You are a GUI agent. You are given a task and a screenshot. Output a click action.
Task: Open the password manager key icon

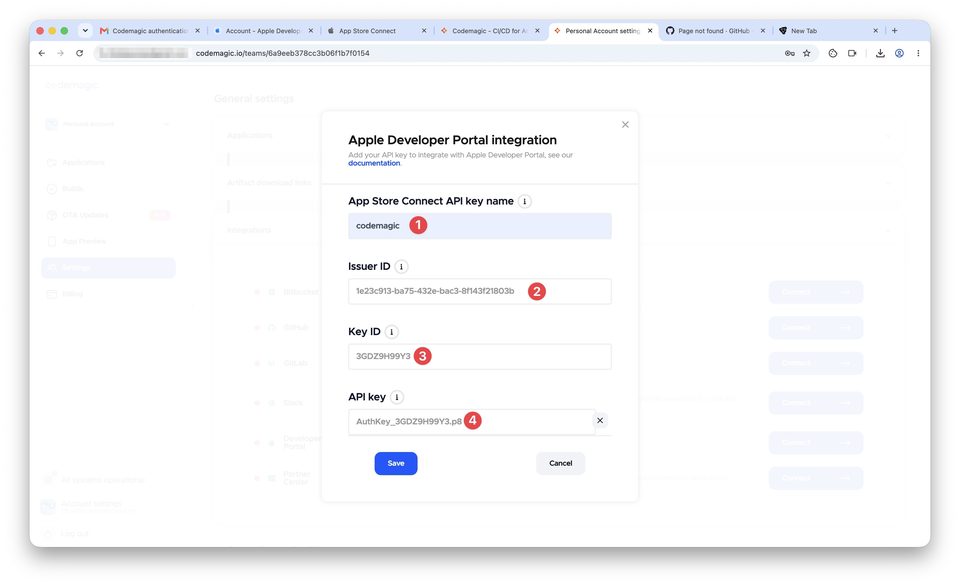click(x=790, y=53)
